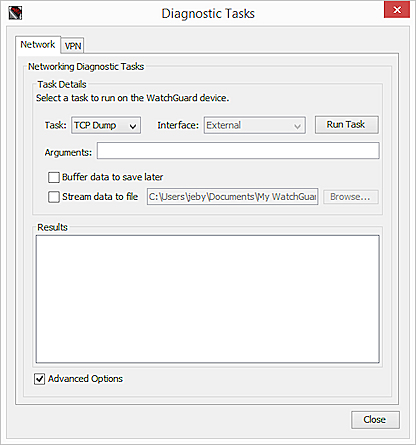Enable Stream data to file checkbox

click(54, 197)
